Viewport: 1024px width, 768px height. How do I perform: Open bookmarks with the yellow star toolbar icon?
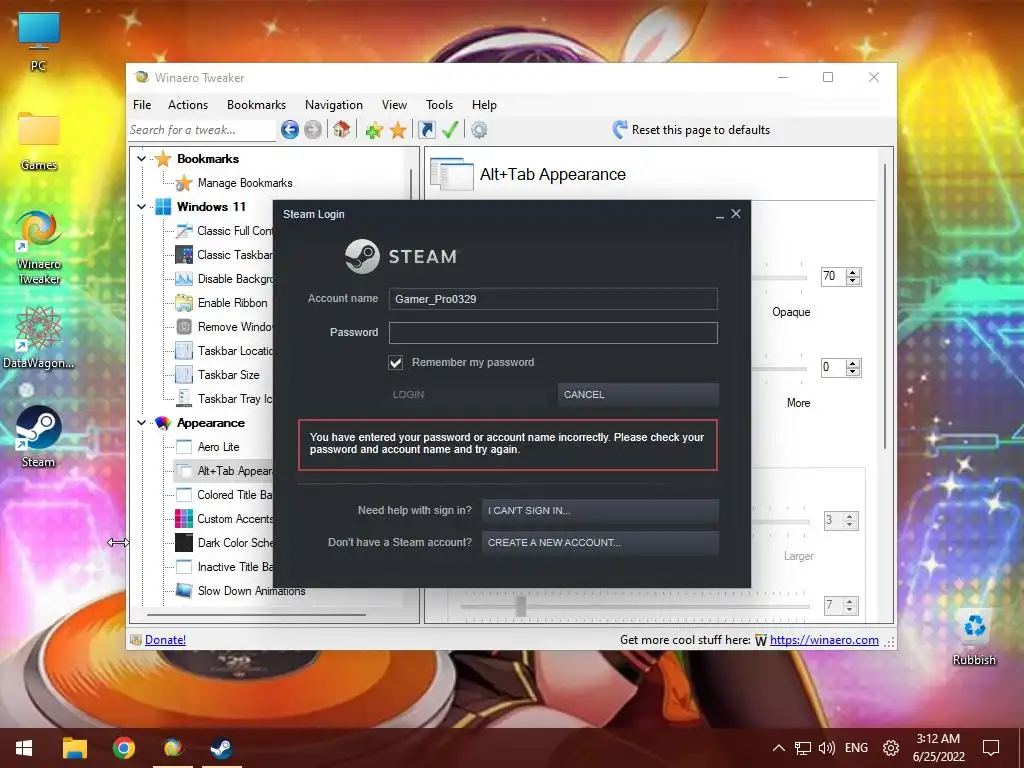398,130
